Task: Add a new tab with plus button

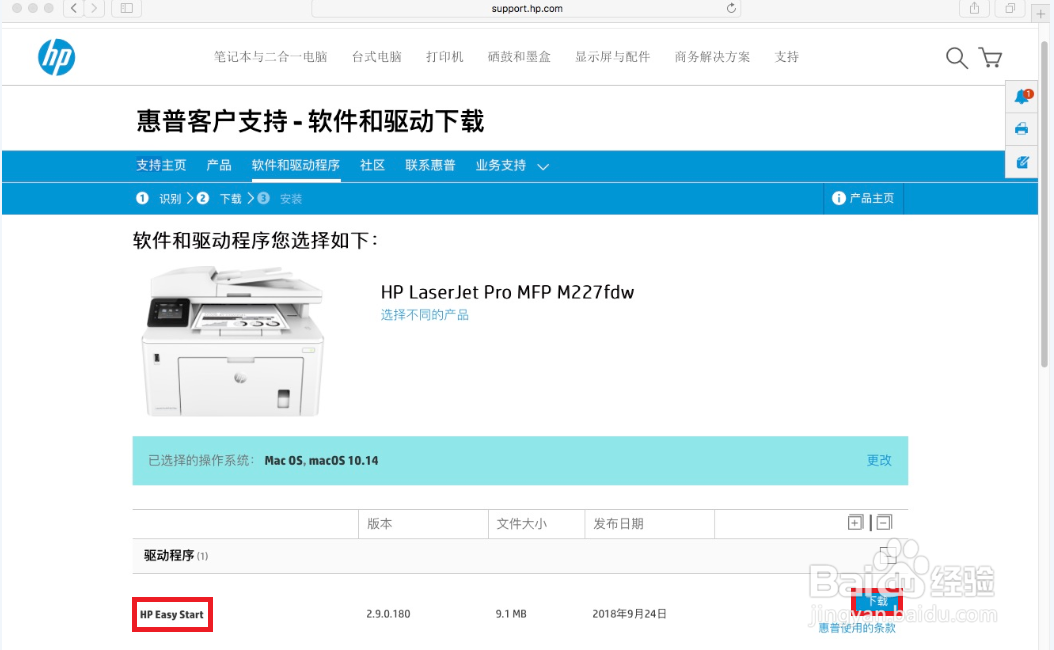Action: pos(1041,13)
